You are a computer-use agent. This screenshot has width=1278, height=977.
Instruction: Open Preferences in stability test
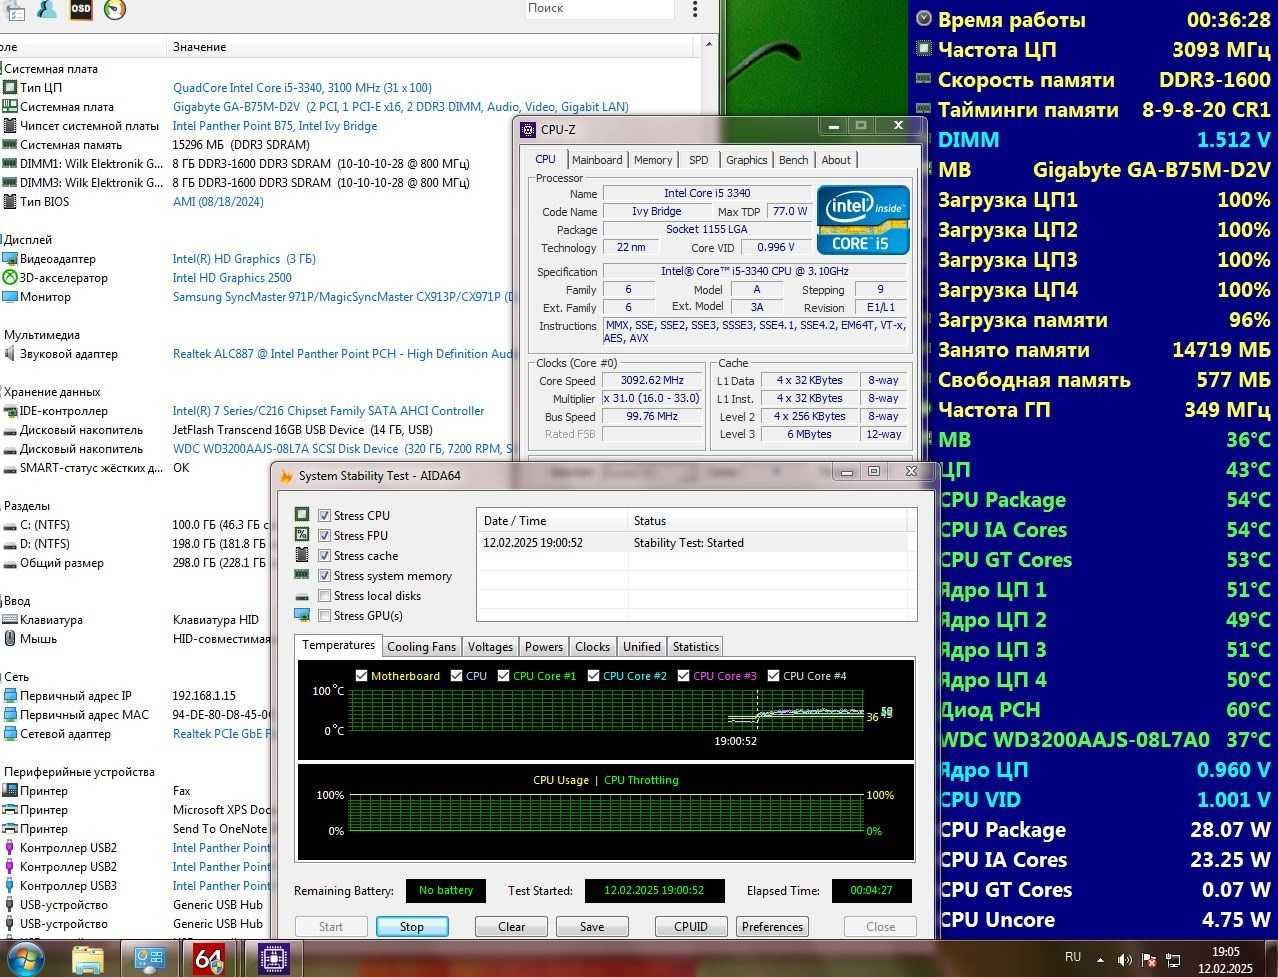tap(772, 927)
